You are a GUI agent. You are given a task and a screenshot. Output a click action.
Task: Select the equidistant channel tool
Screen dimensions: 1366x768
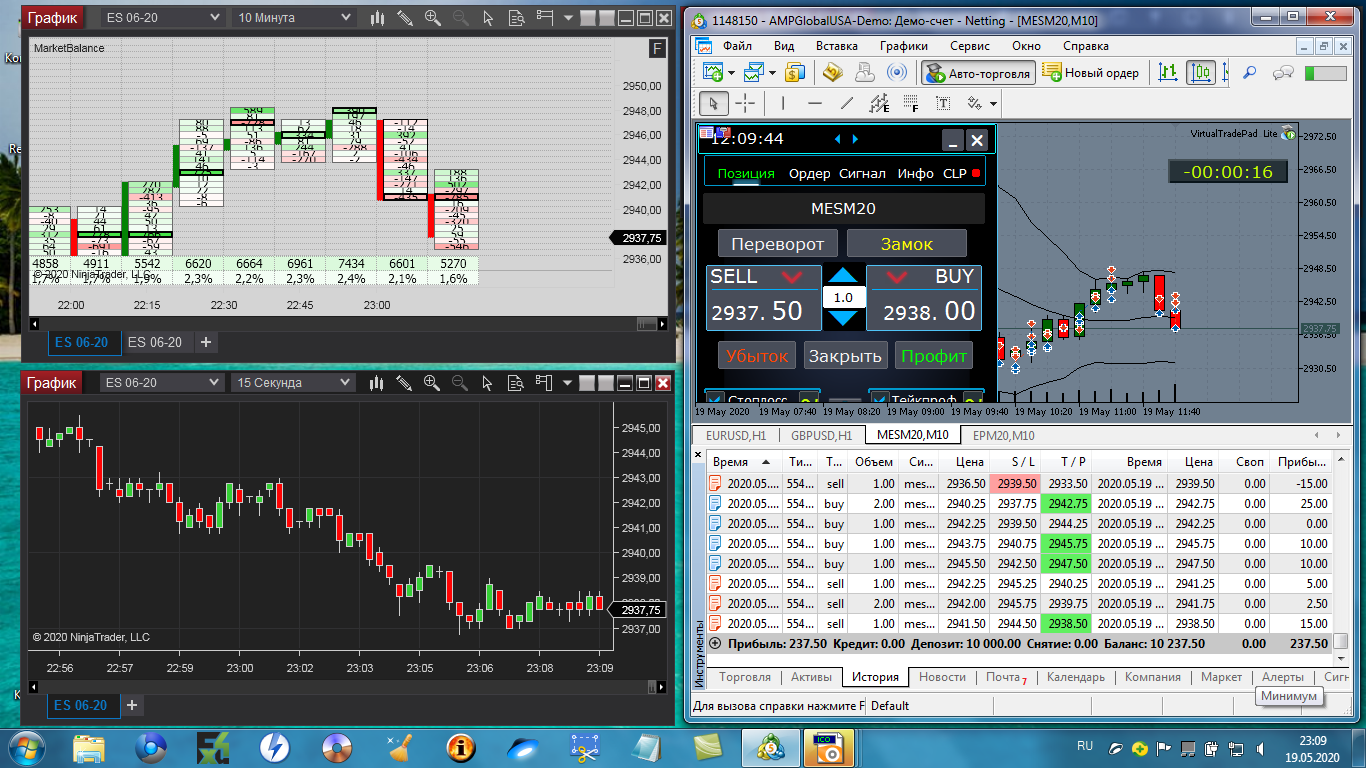point(879,103)
